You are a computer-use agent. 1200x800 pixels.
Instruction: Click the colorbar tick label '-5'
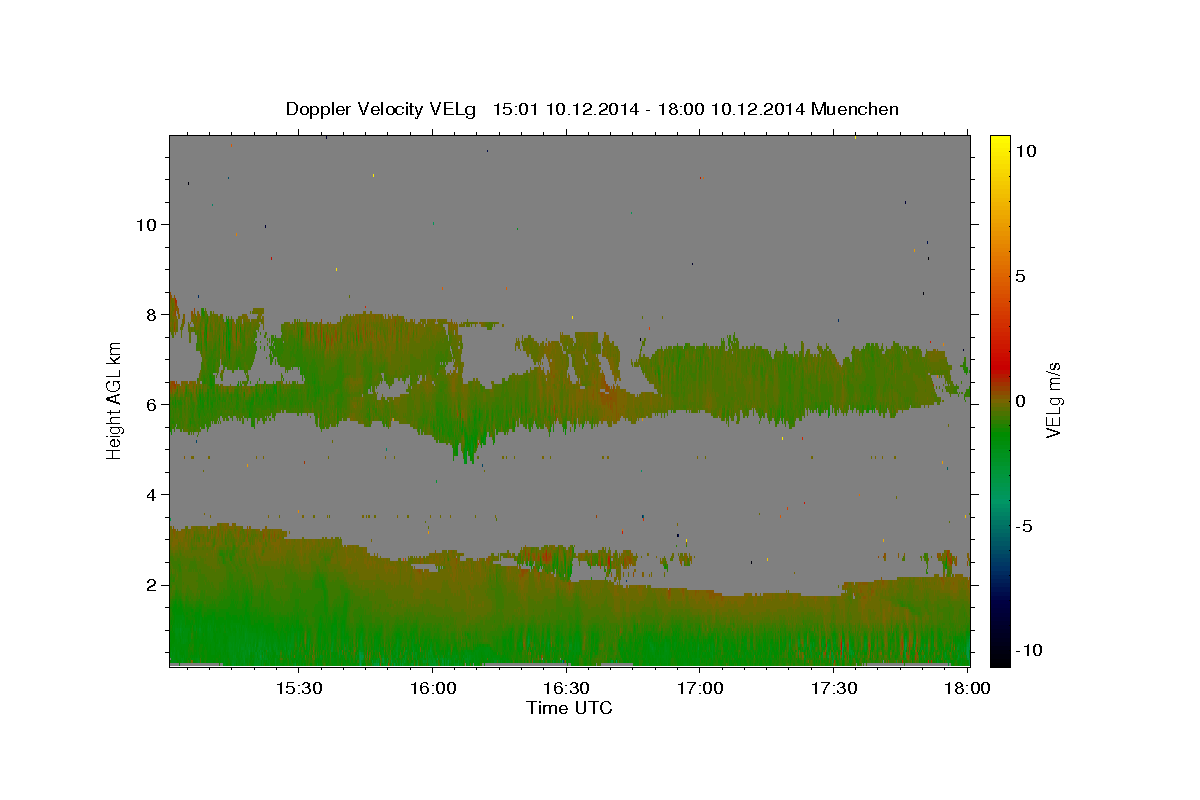[1024, 526]
